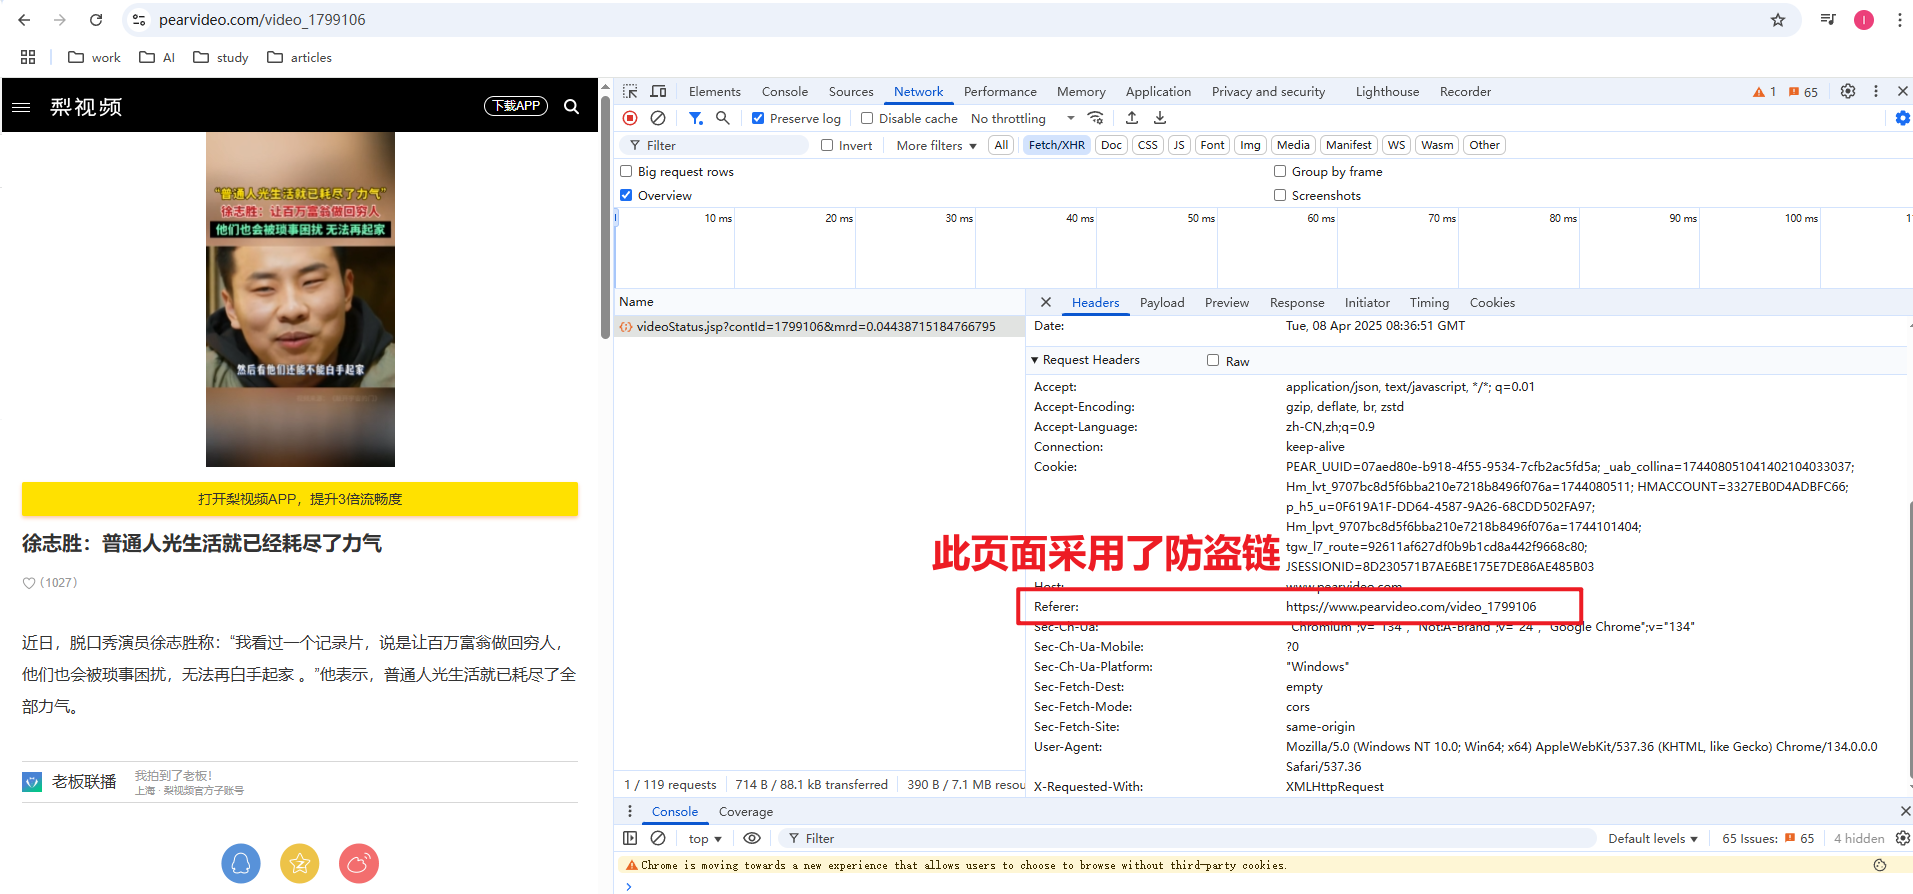The image size is (1913, 894).
Task: Open the Chrome apps grid icon
Action: tap(28, 57)
